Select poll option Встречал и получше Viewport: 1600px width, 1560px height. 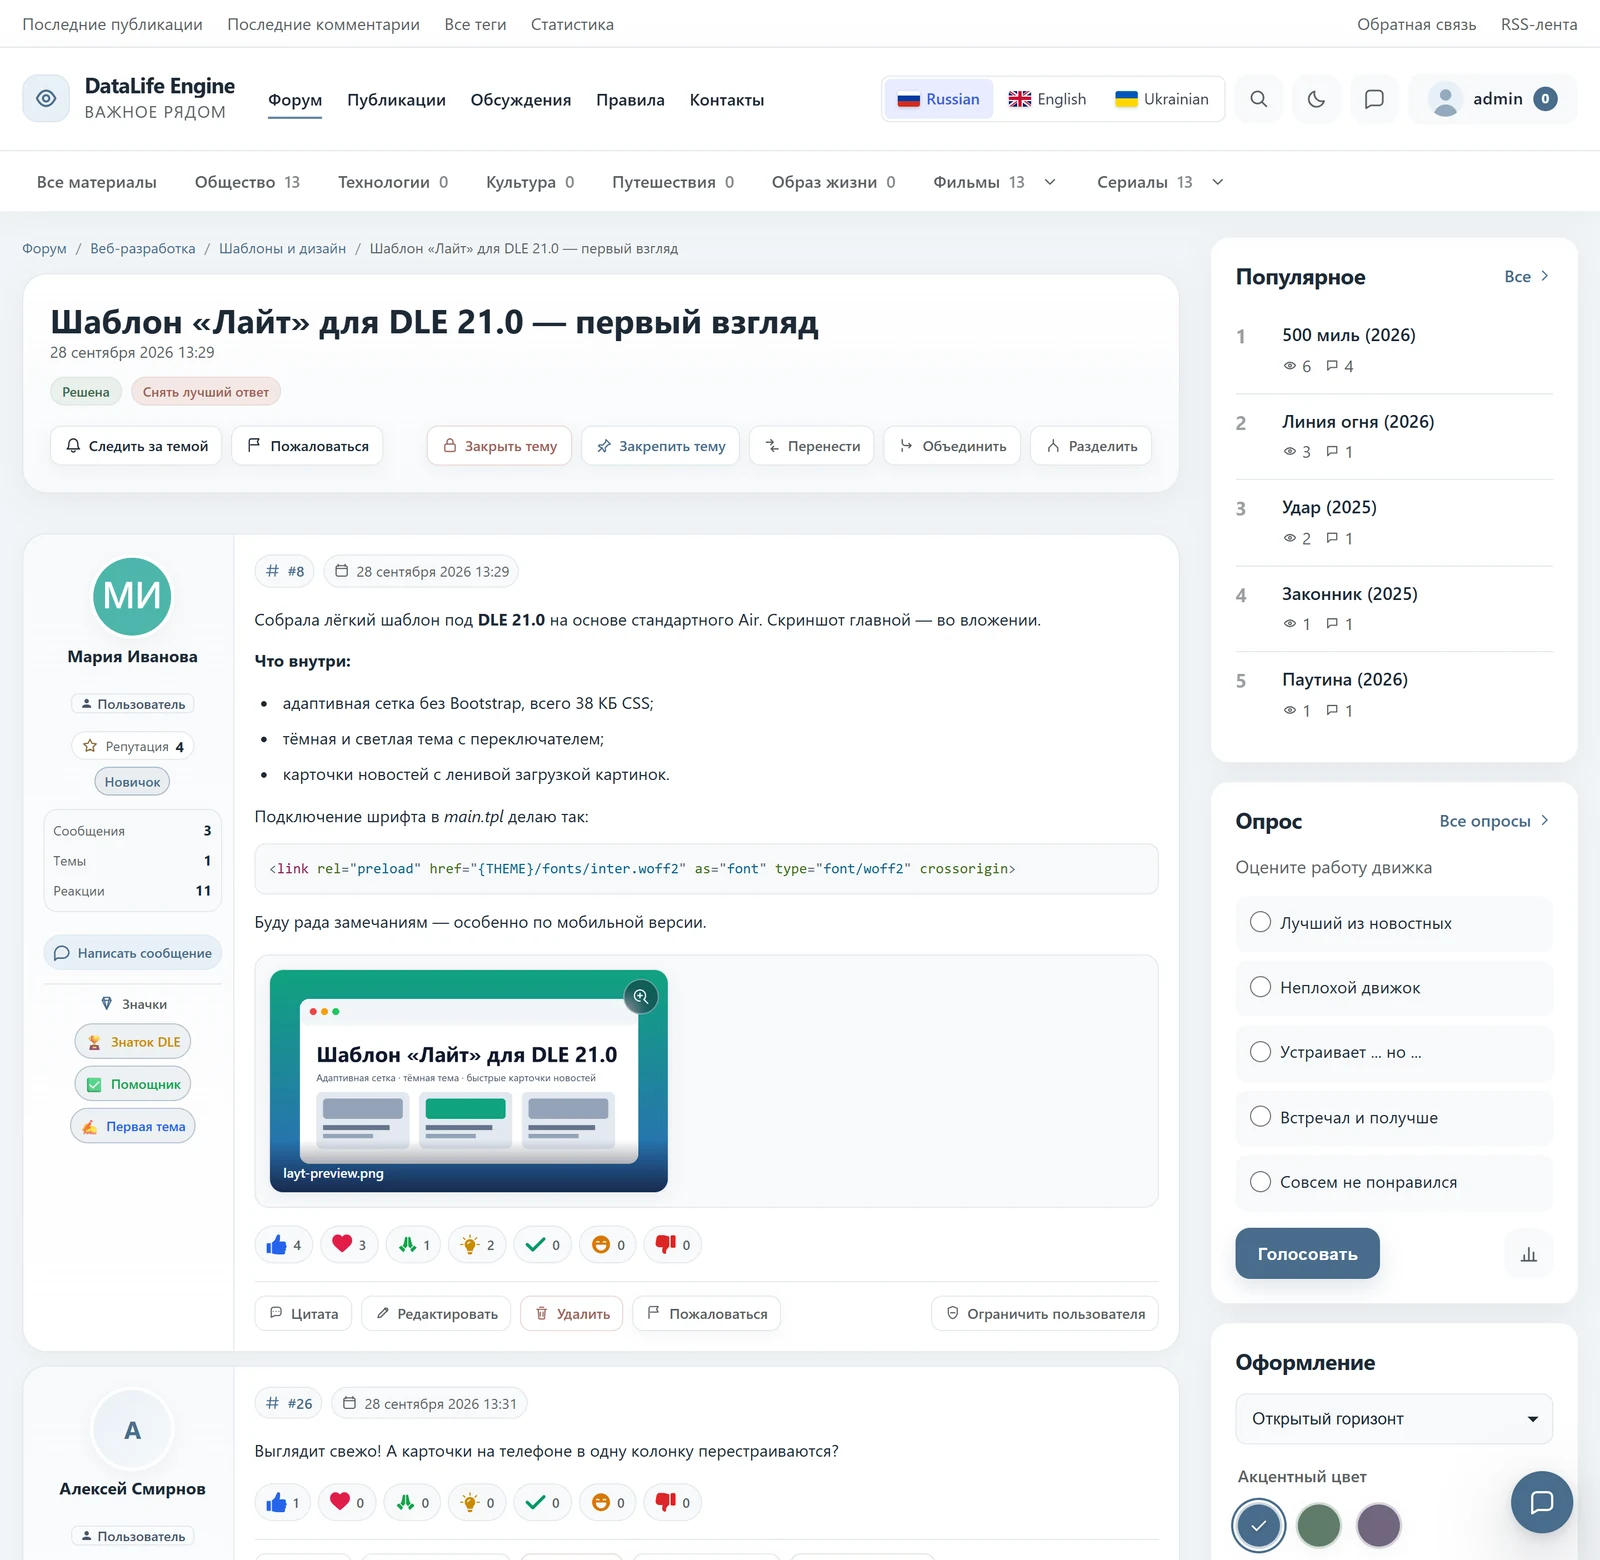1394,1118
